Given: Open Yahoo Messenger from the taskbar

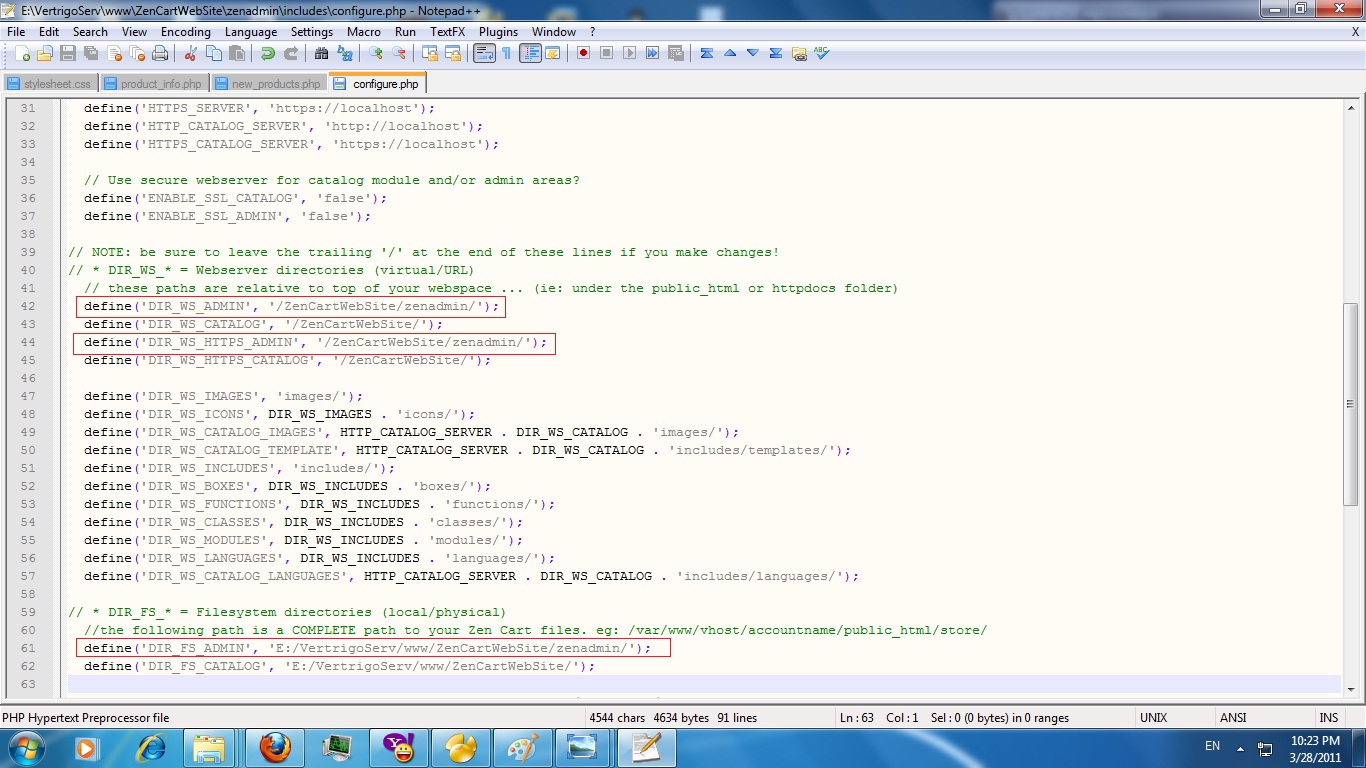Looking at the screenshot, I should click(x=397, y=747).
